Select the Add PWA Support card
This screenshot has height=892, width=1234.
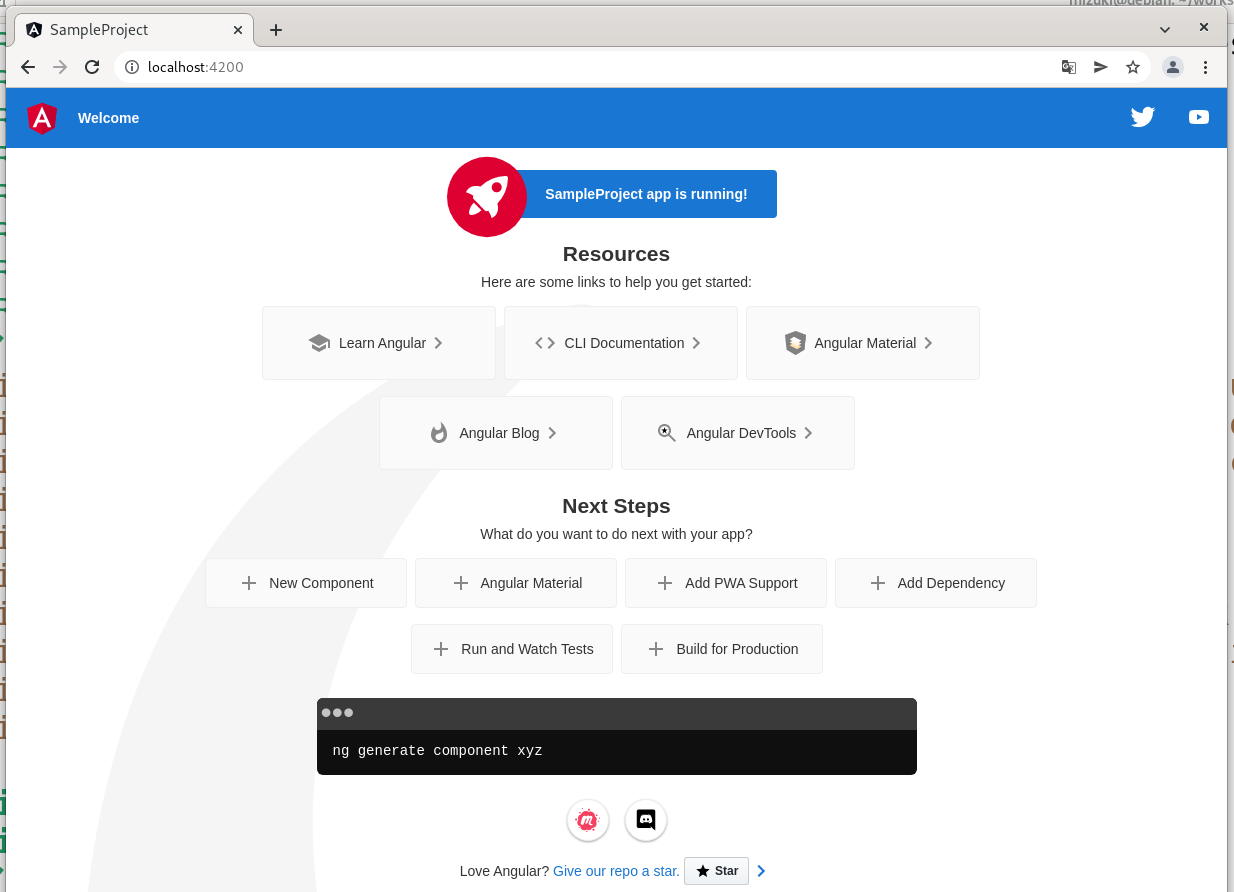[x=726, y=583]
